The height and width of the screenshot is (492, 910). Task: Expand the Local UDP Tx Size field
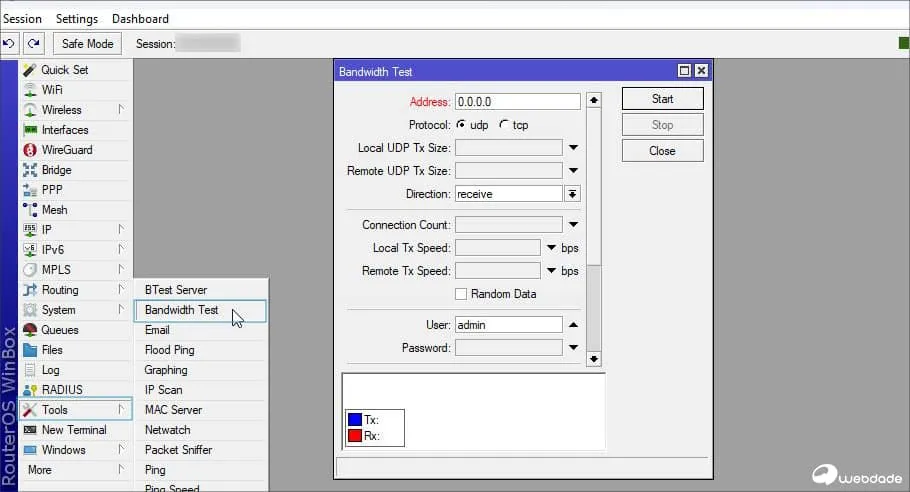click(574, 148)
